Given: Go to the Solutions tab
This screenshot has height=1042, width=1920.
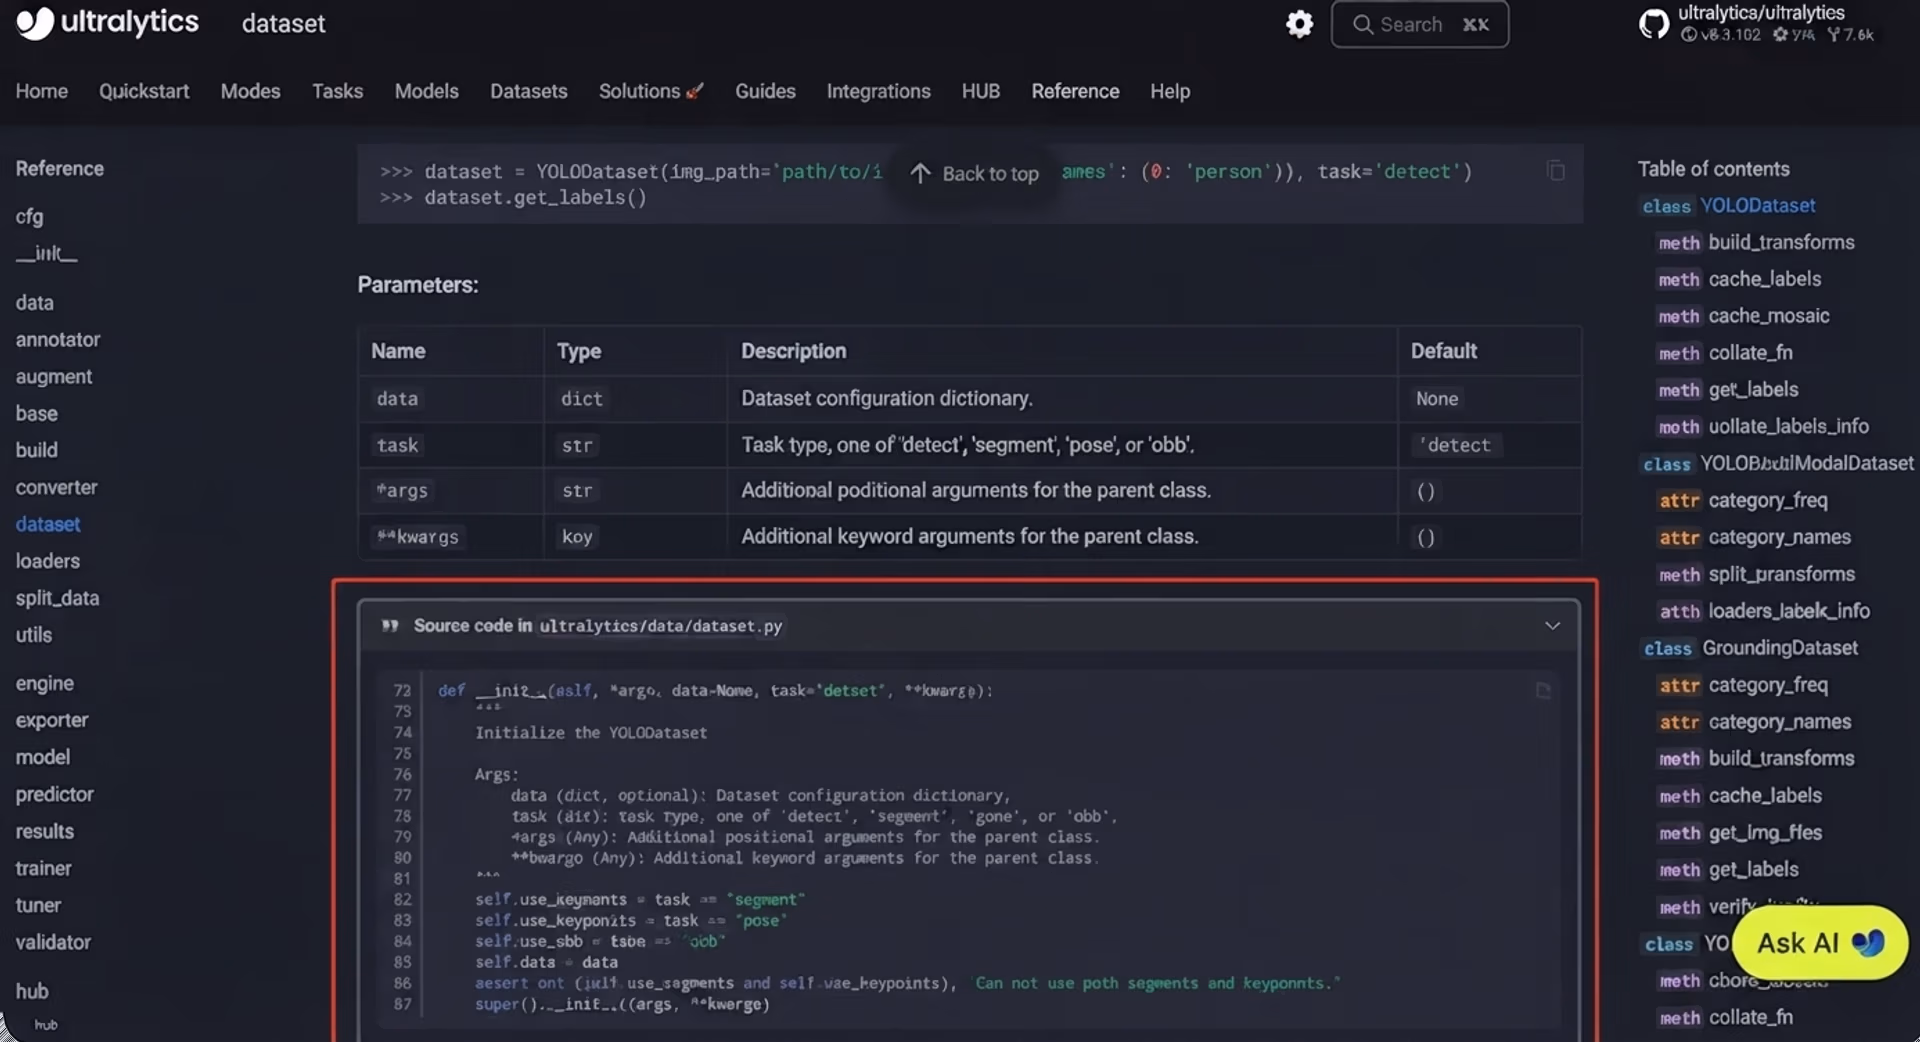Looking at the screenshot, I should click(650, 91).
